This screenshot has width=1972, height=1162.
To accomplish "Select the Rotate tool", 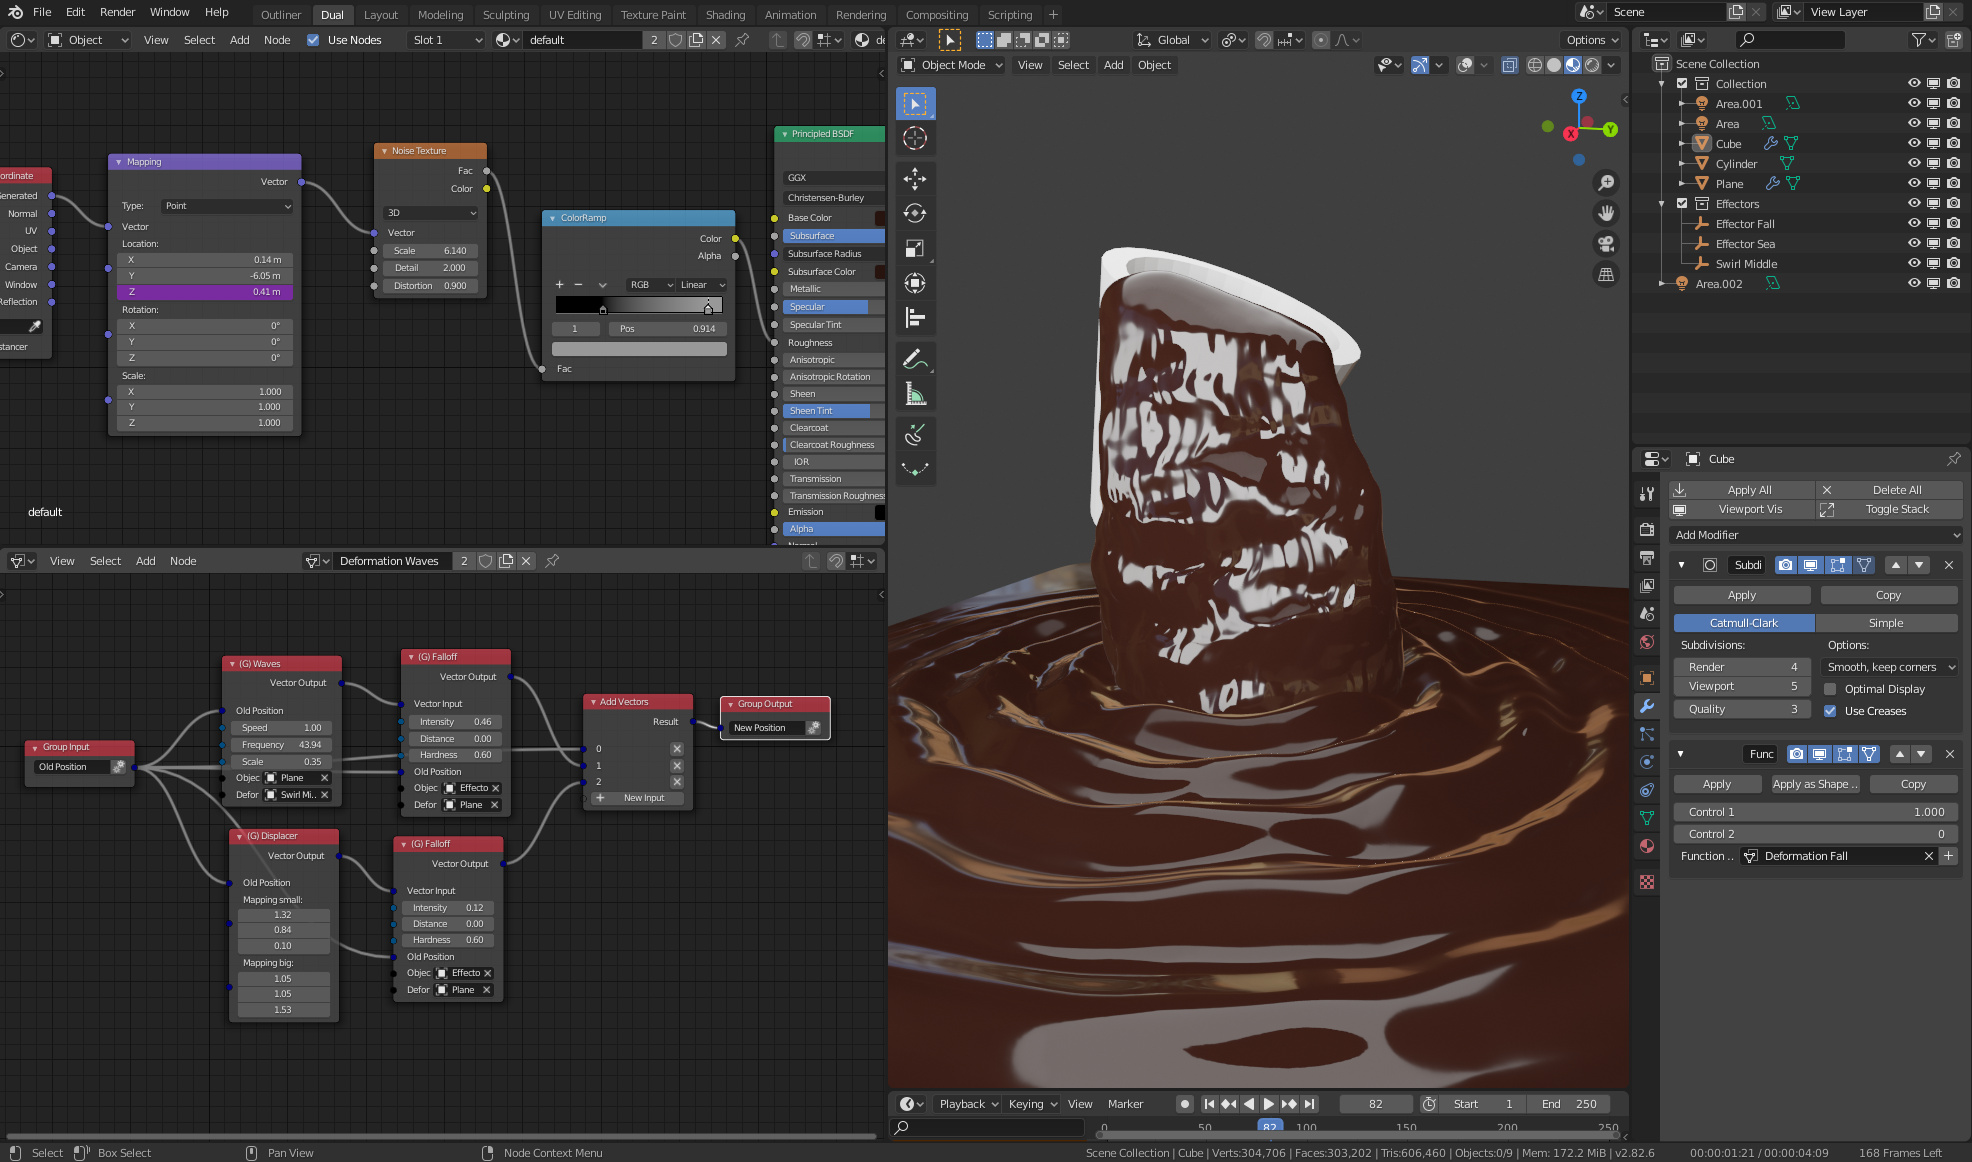I will [915, 213].
